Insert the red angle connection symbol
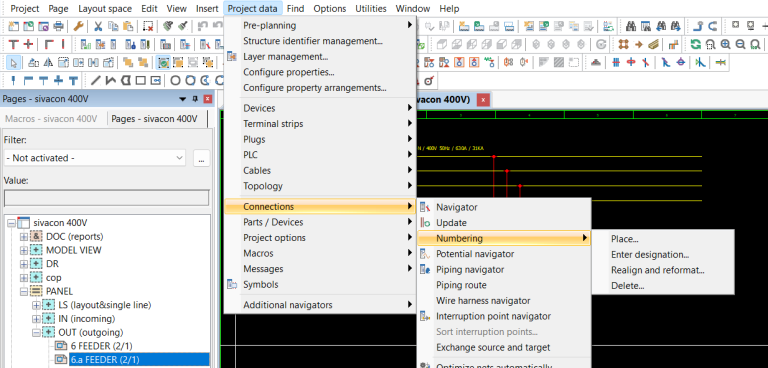 (49, 45)
